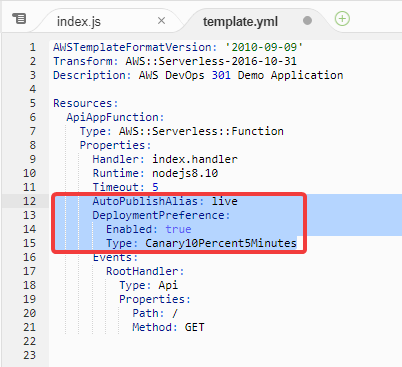Open the tab list menu icon

(19, 18)
